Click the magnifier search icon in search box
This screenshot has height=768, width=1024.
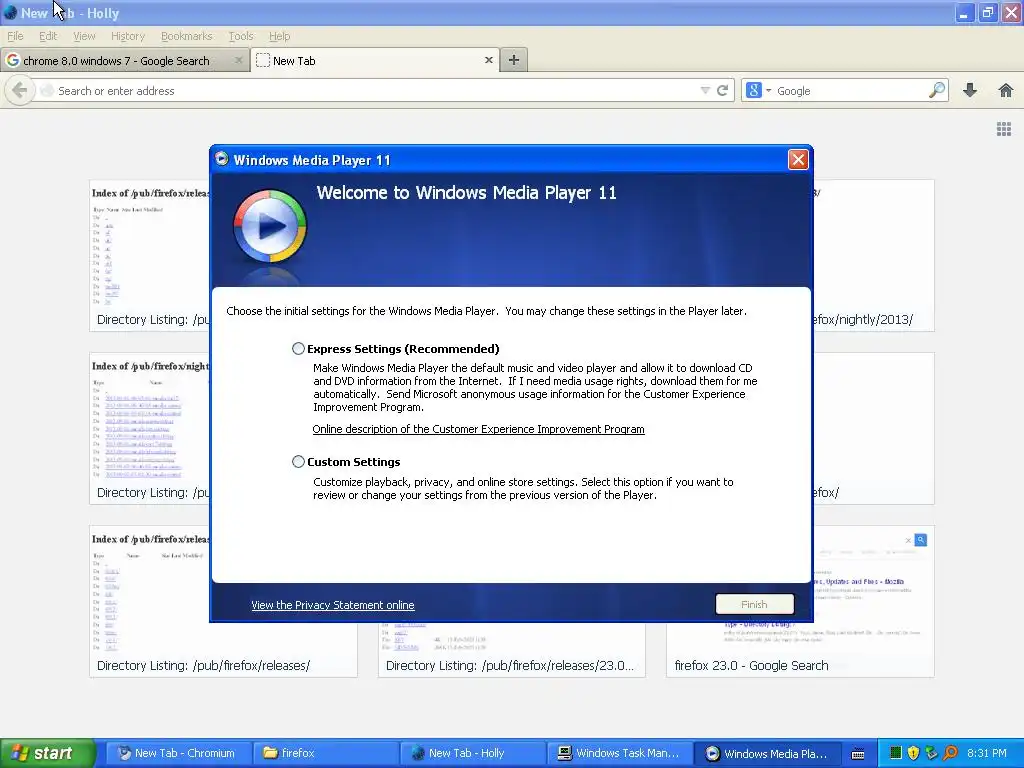[x=937, y=90]
